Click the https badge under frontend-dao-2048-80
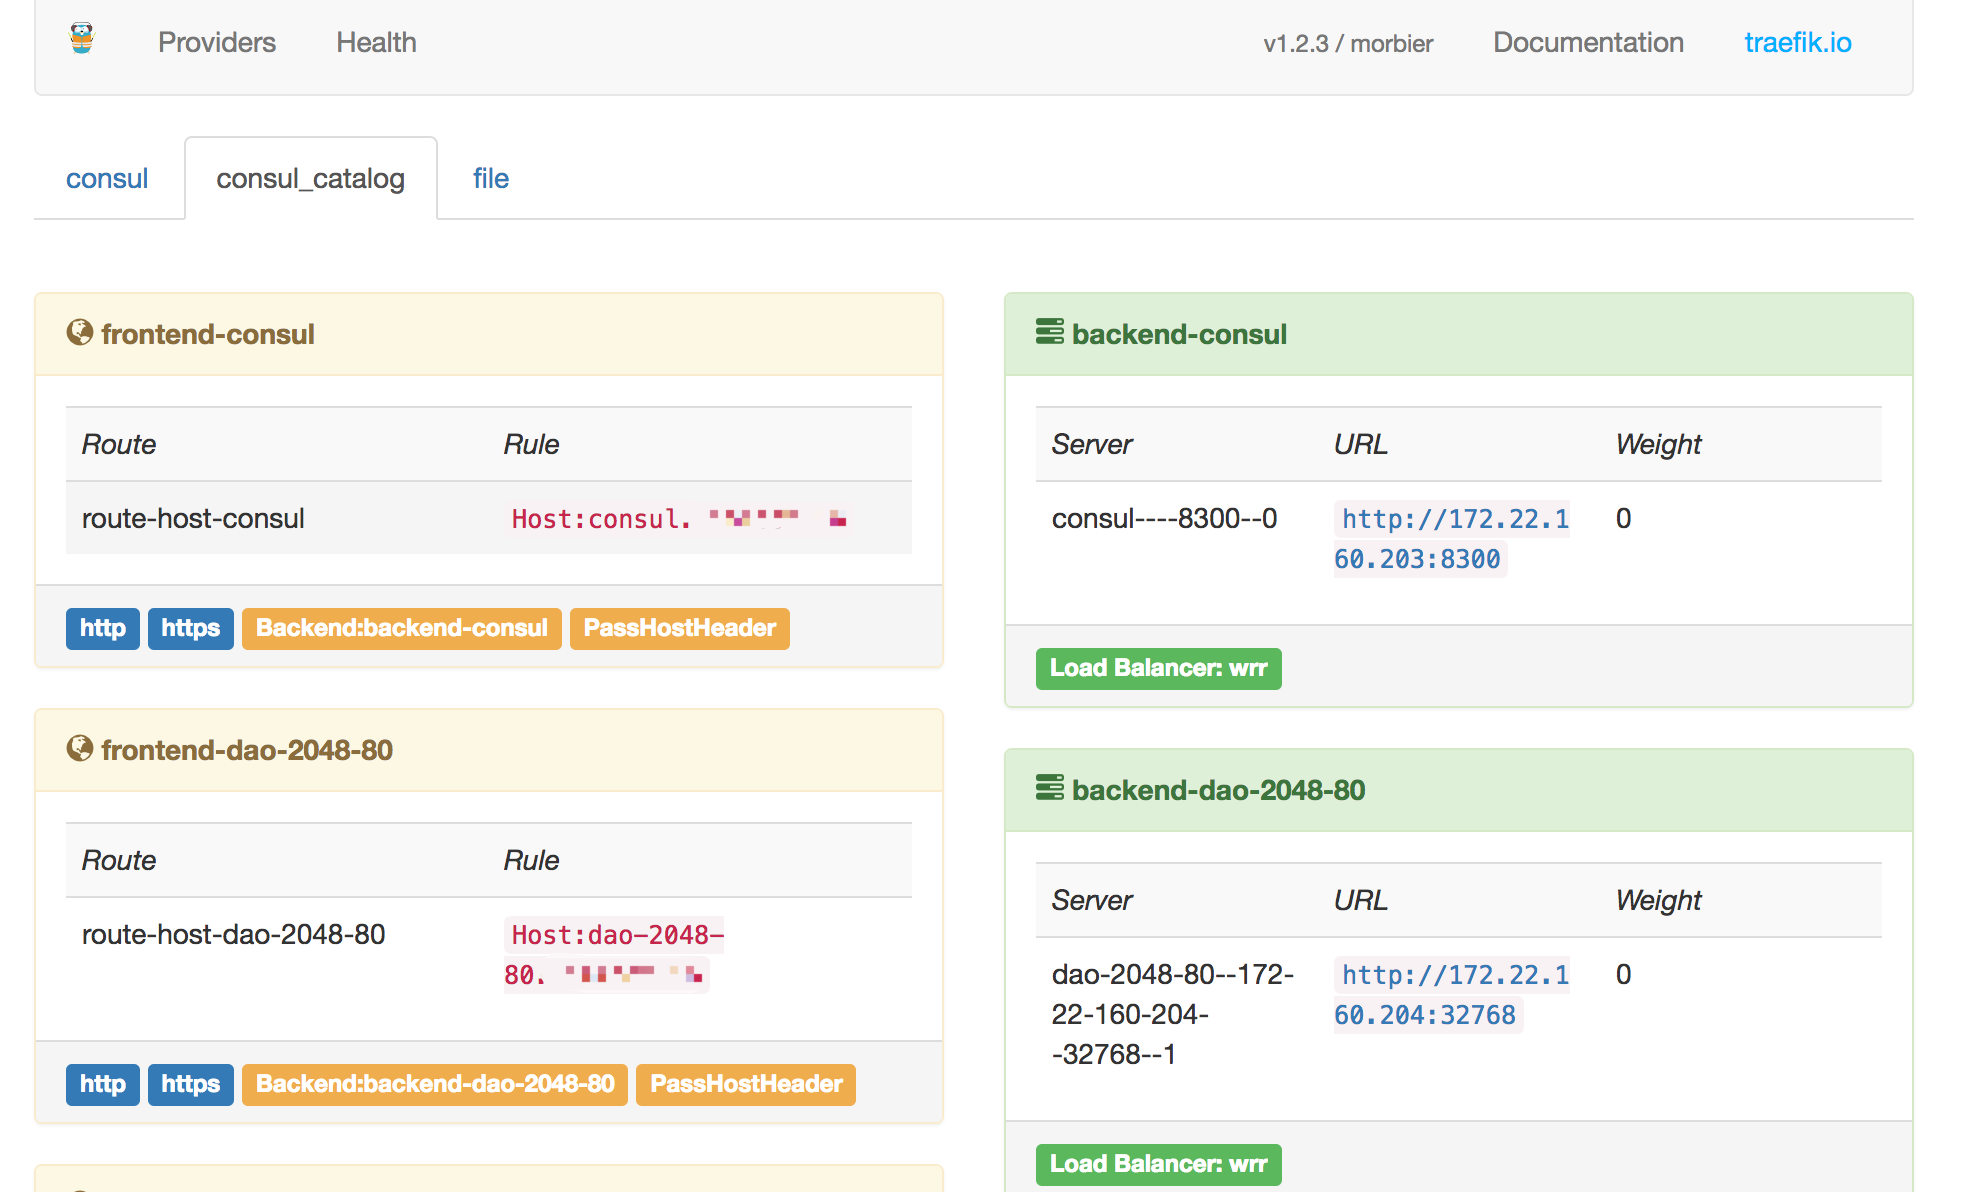The height and width of the screenshot is (1192, 1978). pos(191,1085)
